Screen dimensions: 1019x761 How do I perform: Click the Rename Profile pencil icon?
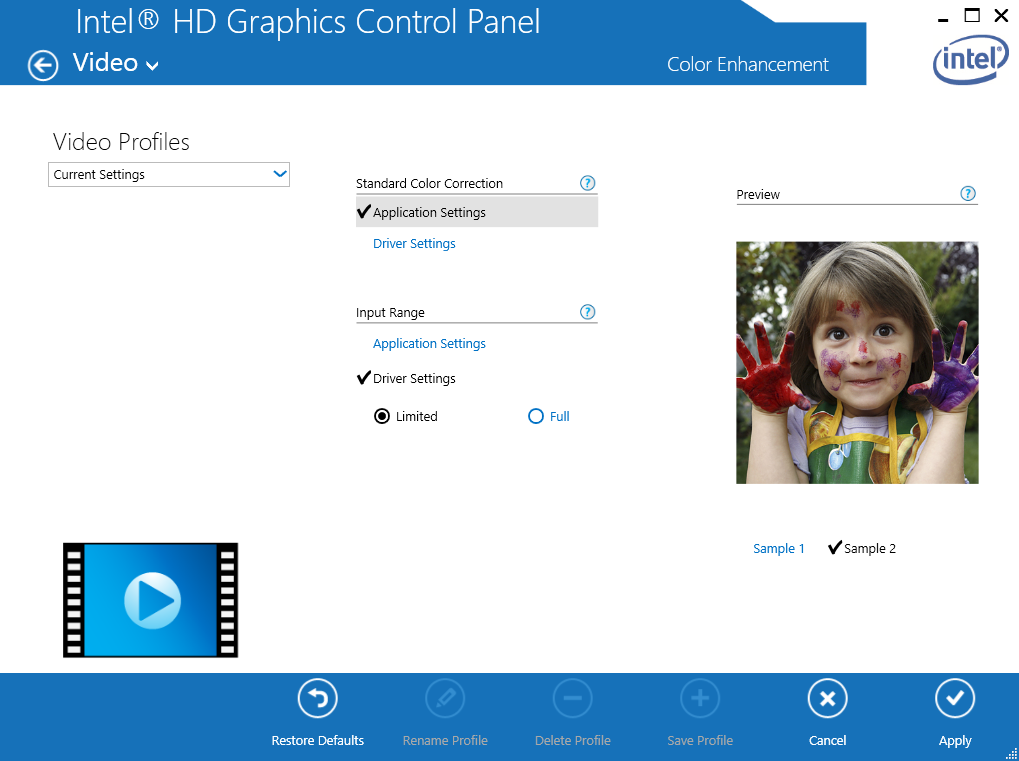(445, 699)
